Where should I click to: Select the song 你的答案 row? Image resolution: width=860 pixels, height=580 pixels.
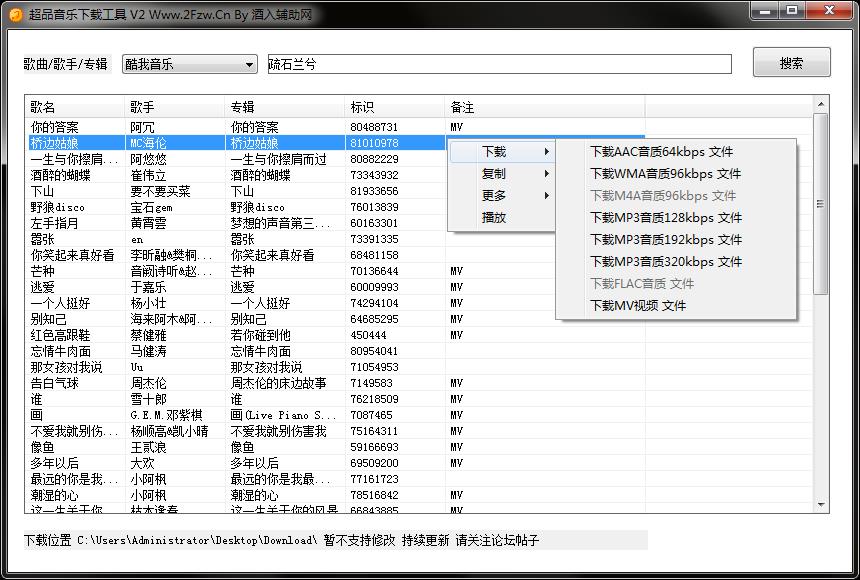pos(54,127)
